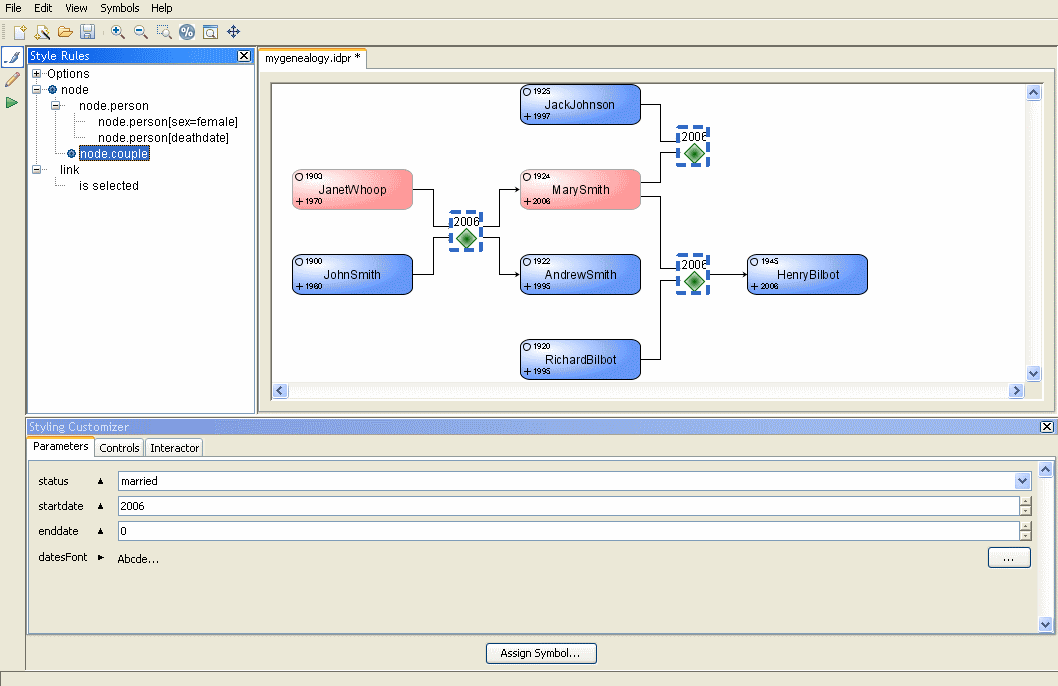Click the New document toolbar icon
1058x686 pixels.
pyautogui.click(x=19, y=32)
